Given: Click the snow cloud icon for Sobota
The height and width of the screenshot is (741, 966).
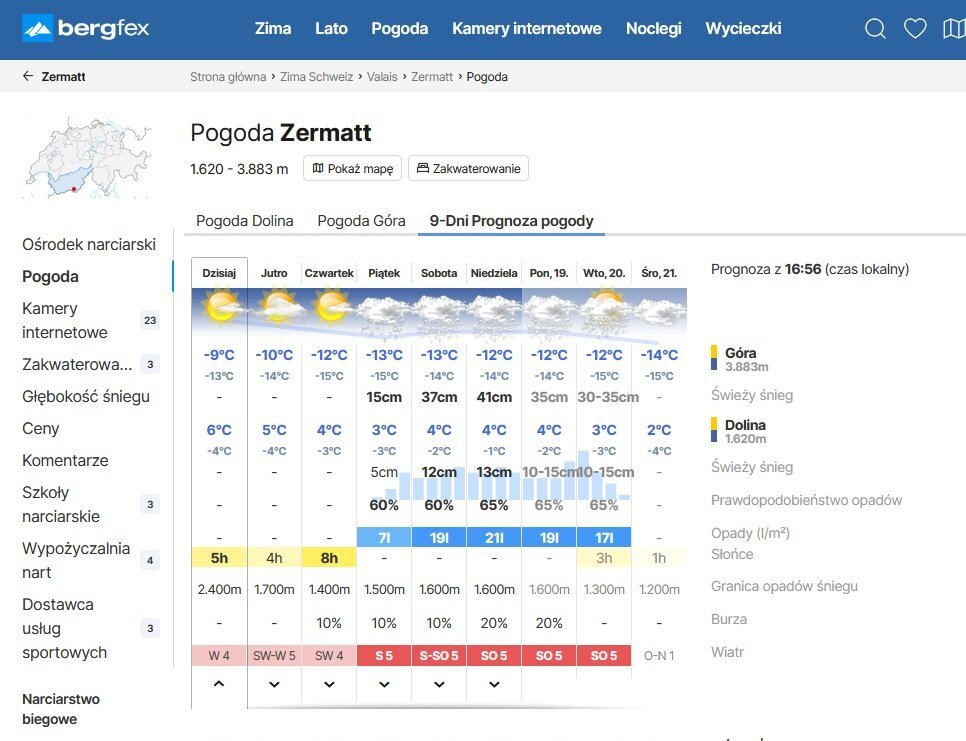Looking at the screenshot, I should (x=439, y=312).
